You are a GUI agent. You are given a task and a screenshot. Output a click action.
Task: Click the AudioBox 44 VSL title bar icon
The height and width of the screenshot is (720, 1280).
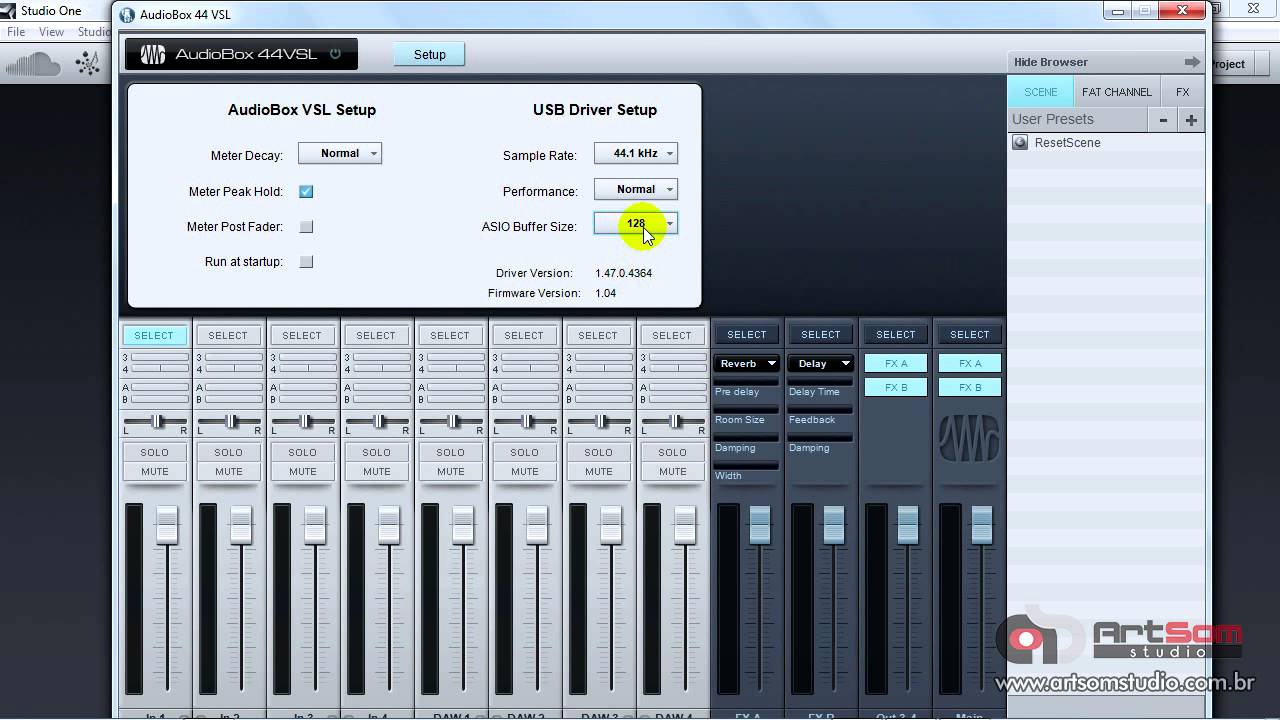(x=127, y=15)
